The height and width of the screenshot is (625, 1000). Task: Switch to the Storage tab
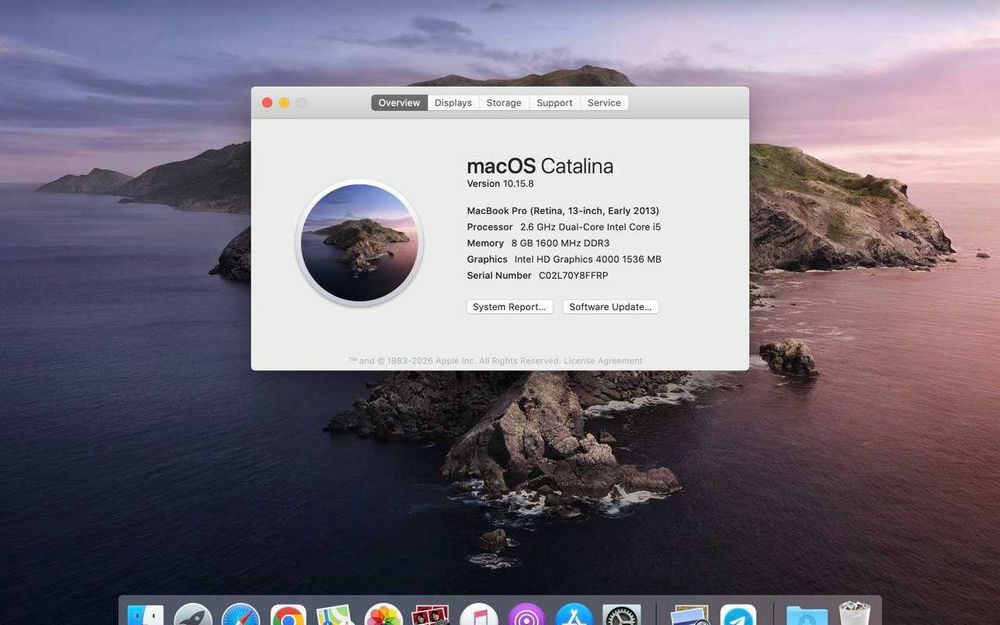[504, 103]
